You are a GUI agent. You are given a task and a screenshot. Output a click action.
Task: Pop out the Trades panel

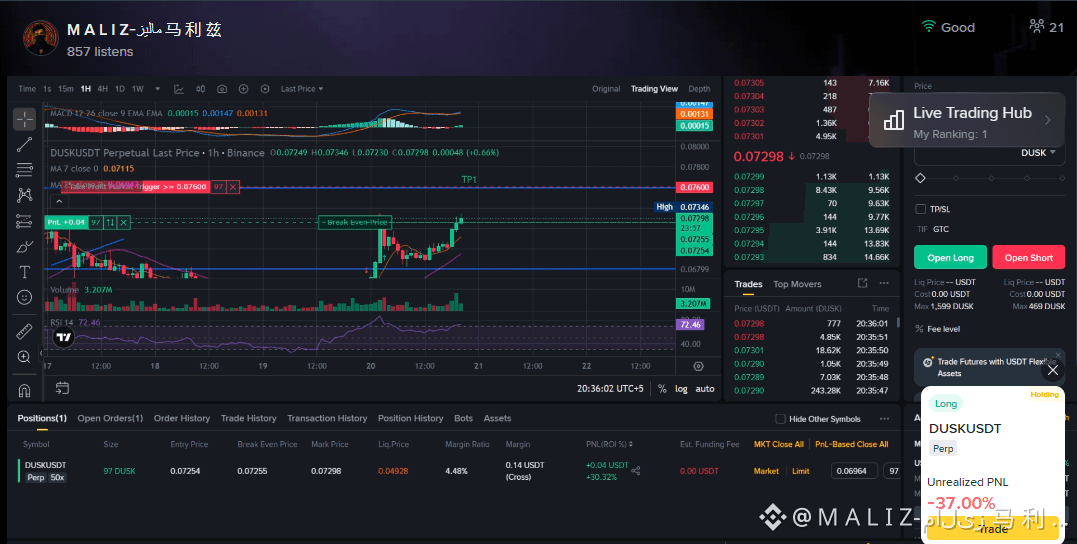pyautogui.click(x=863, y=283)
